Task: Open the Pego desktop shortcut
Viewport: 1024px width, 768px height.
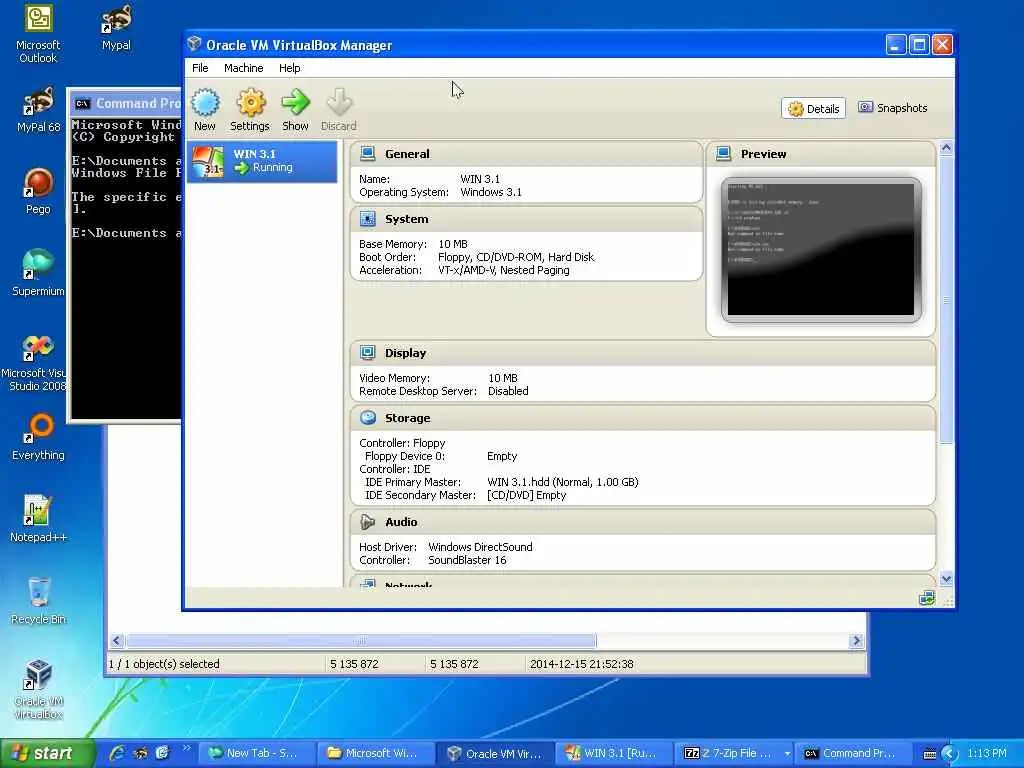Action: pos(38,191)
